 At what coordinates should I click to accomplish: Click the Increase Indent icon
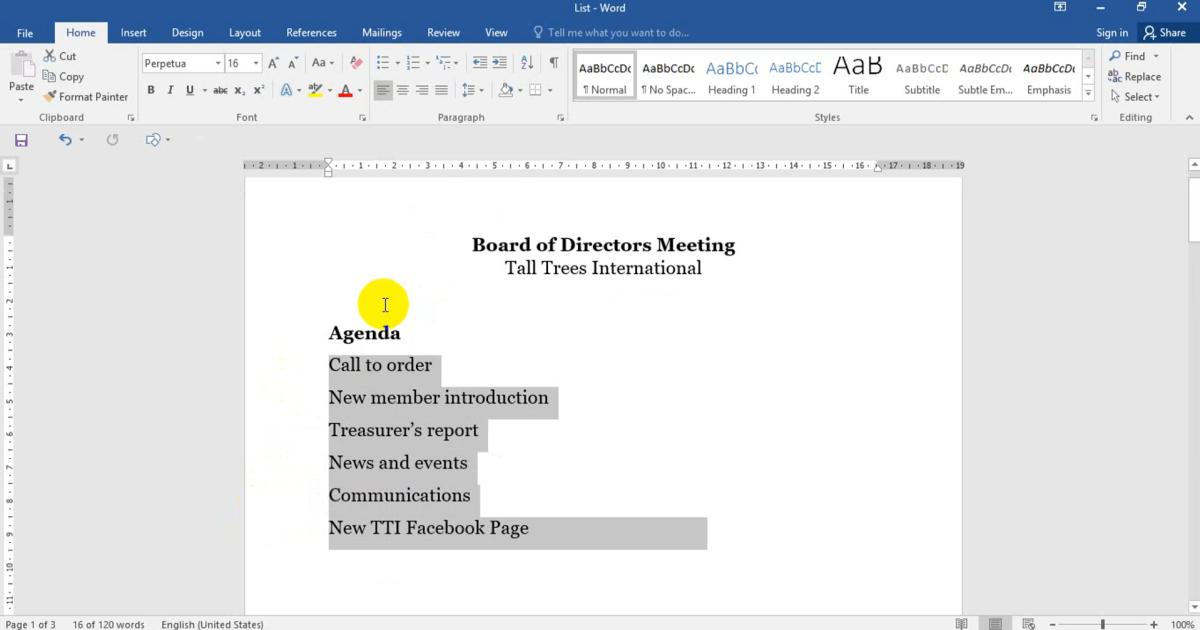(500, 63)
